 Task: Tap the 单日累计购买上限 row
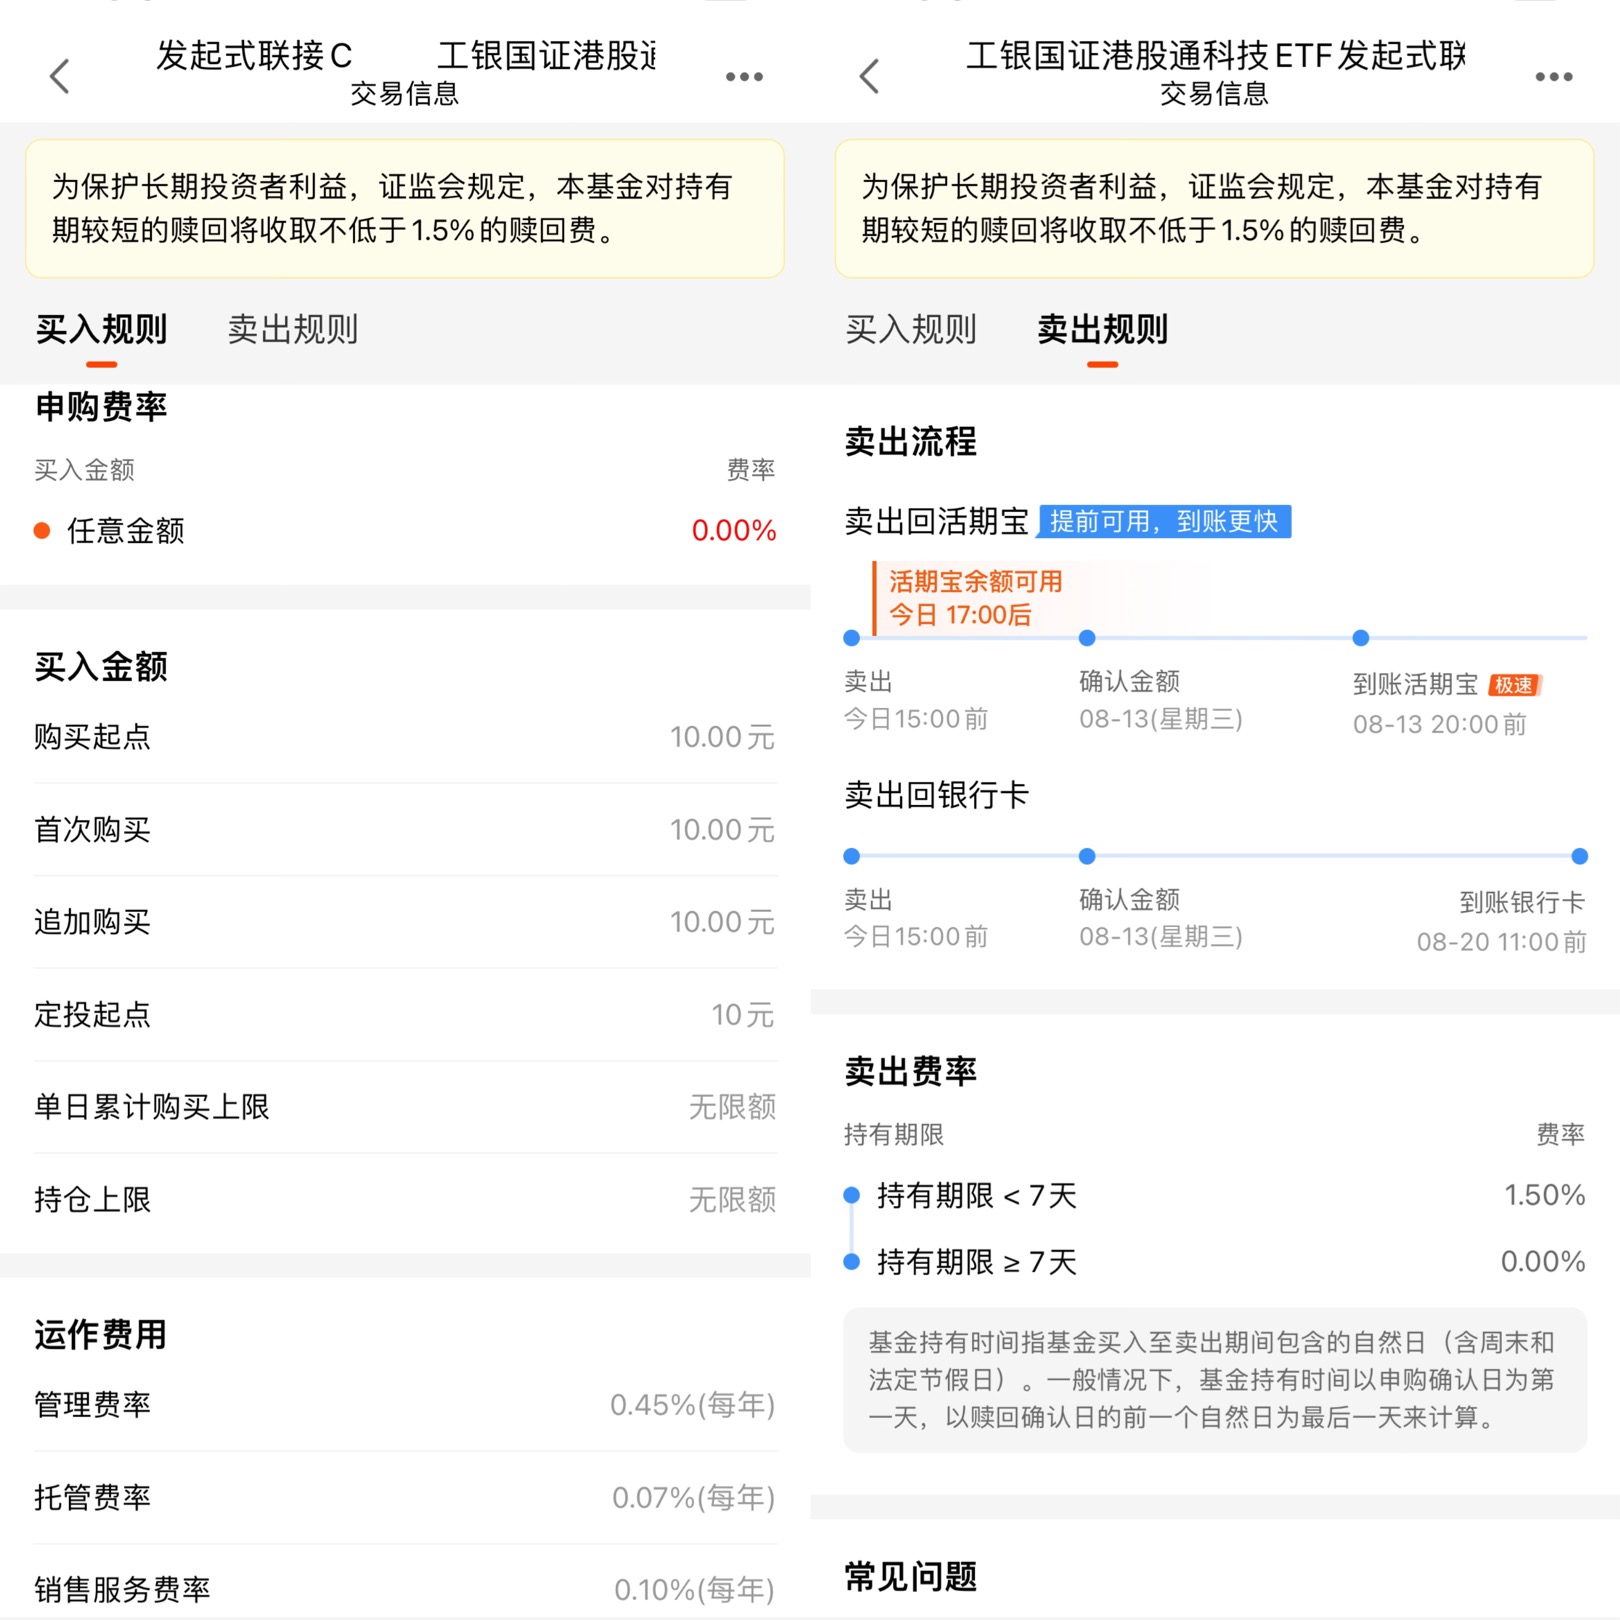(x=405, y=1107)
